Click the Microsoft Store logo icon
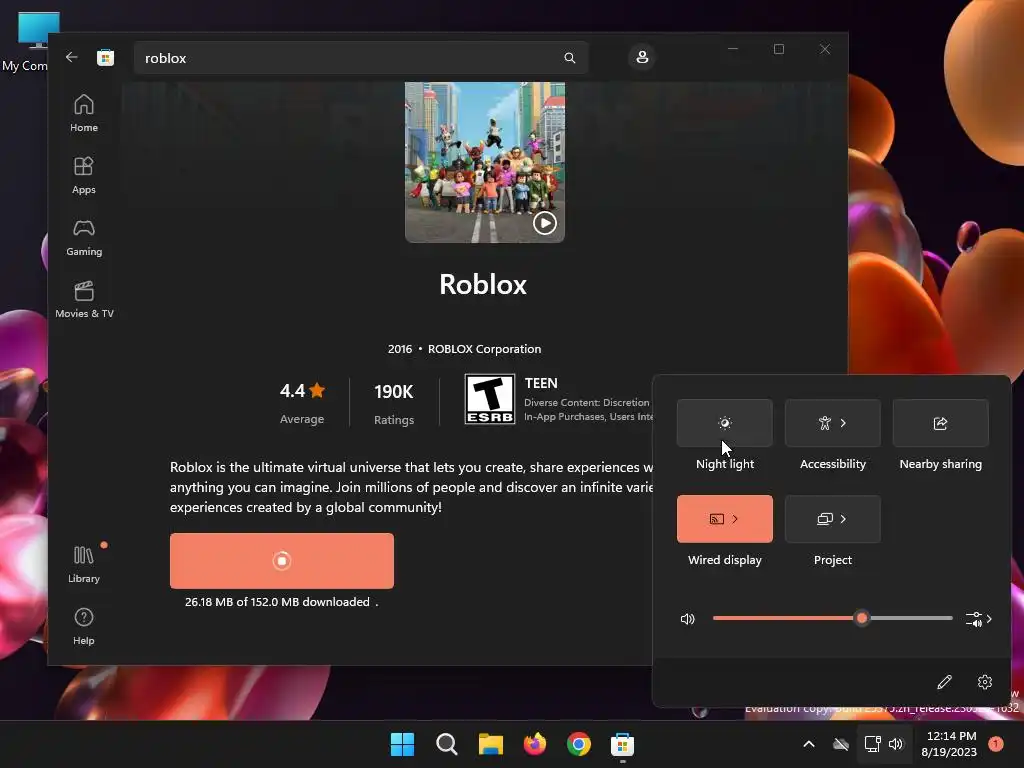Screen dimensions: 1024x768 click(x=106, y=57)
